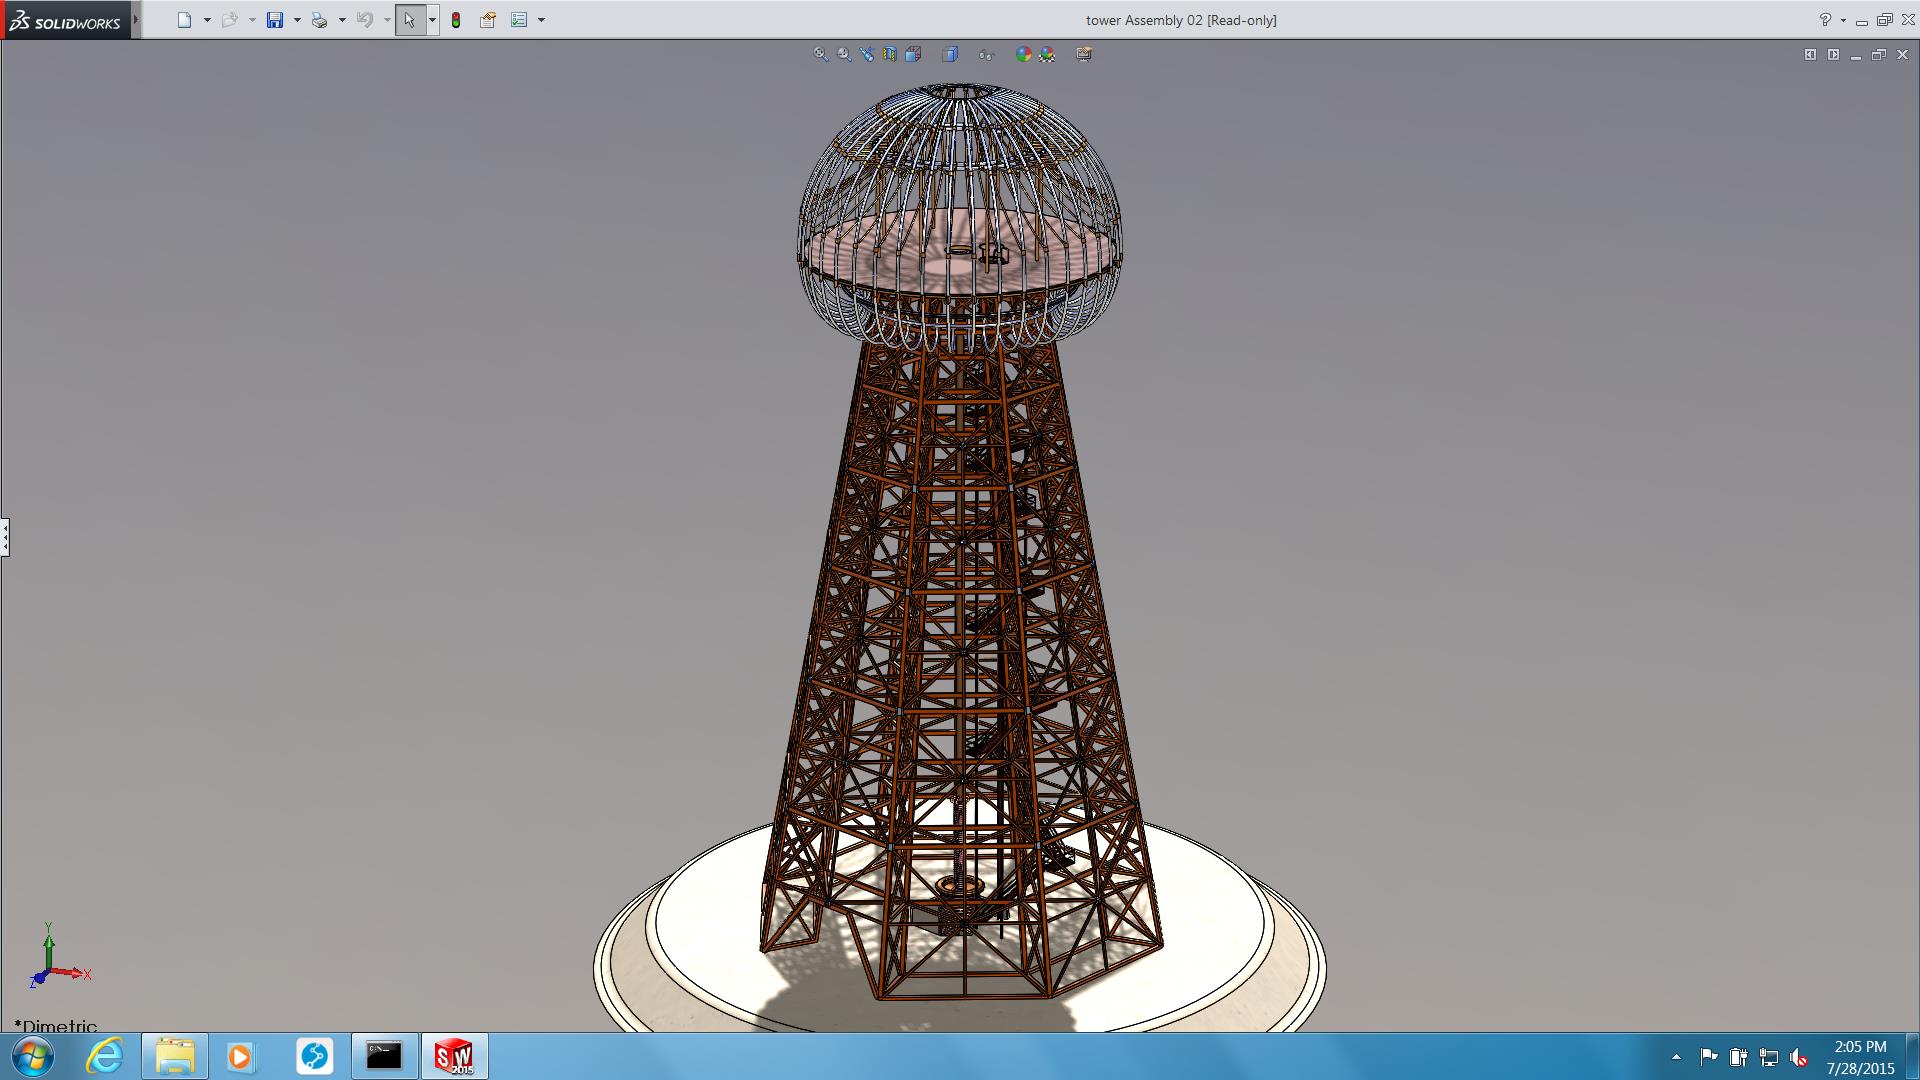Expand the dropdown next to Save
Image resolution: width=1920 pixels, height=1080 pixels.
(297, 20)
